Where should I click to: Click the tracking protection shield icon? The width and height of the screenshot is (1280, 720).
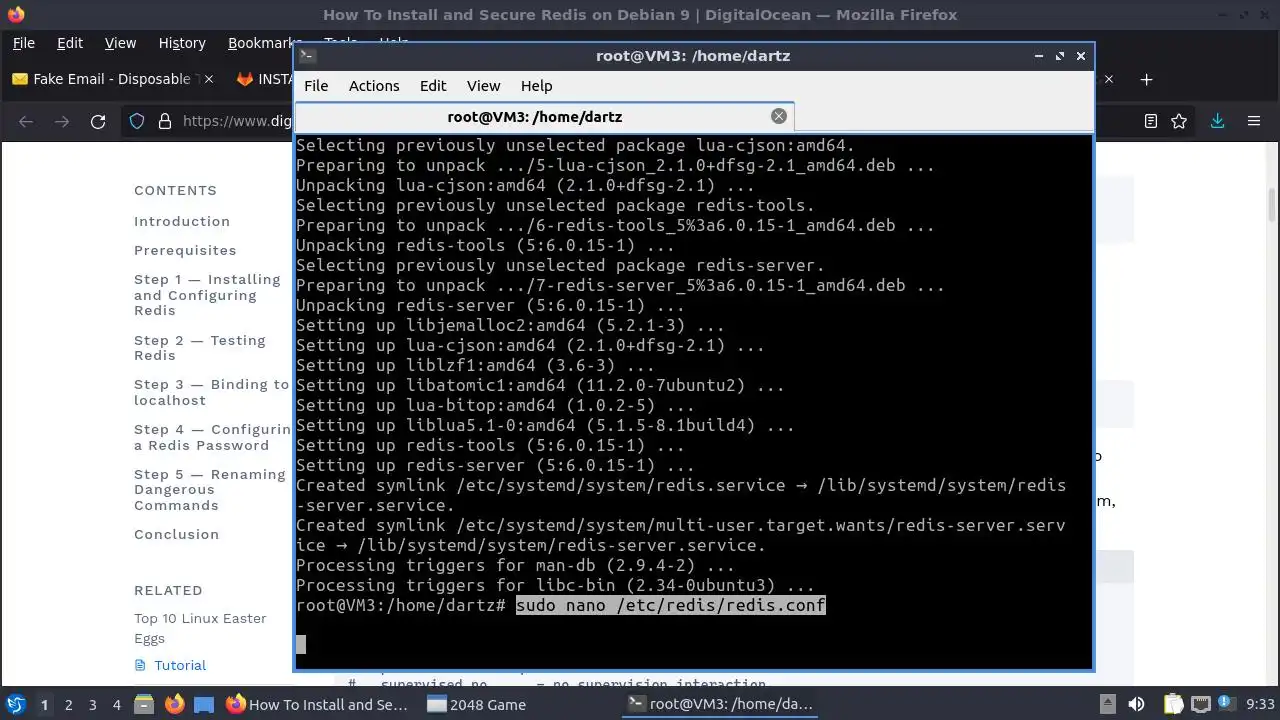pos(137,121)
